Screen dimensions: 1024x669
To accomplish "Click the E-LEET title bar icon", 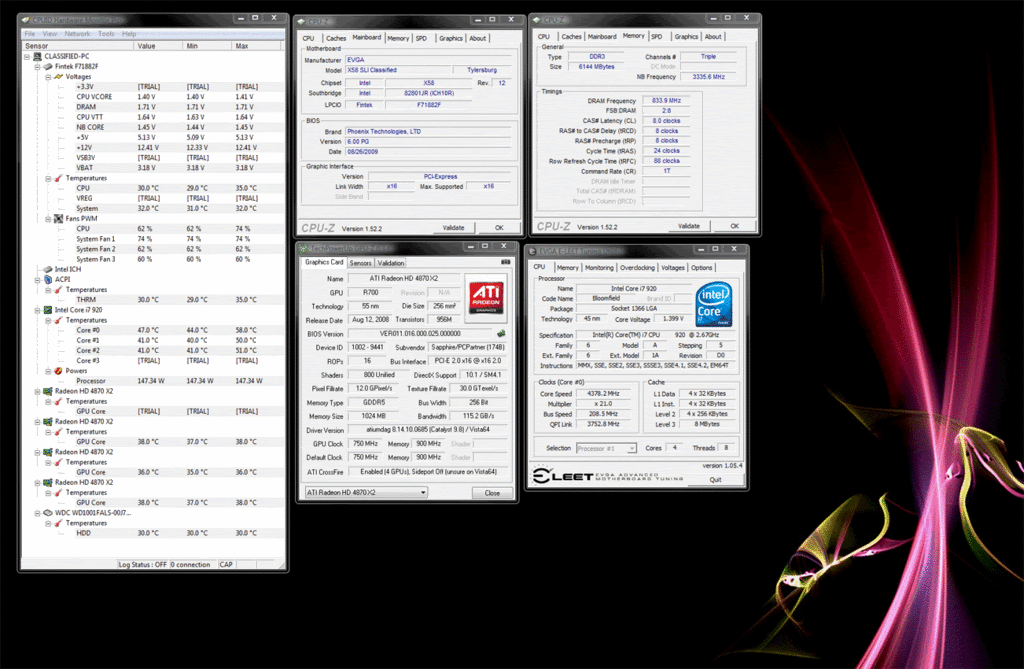I will [x=532, y=251].
